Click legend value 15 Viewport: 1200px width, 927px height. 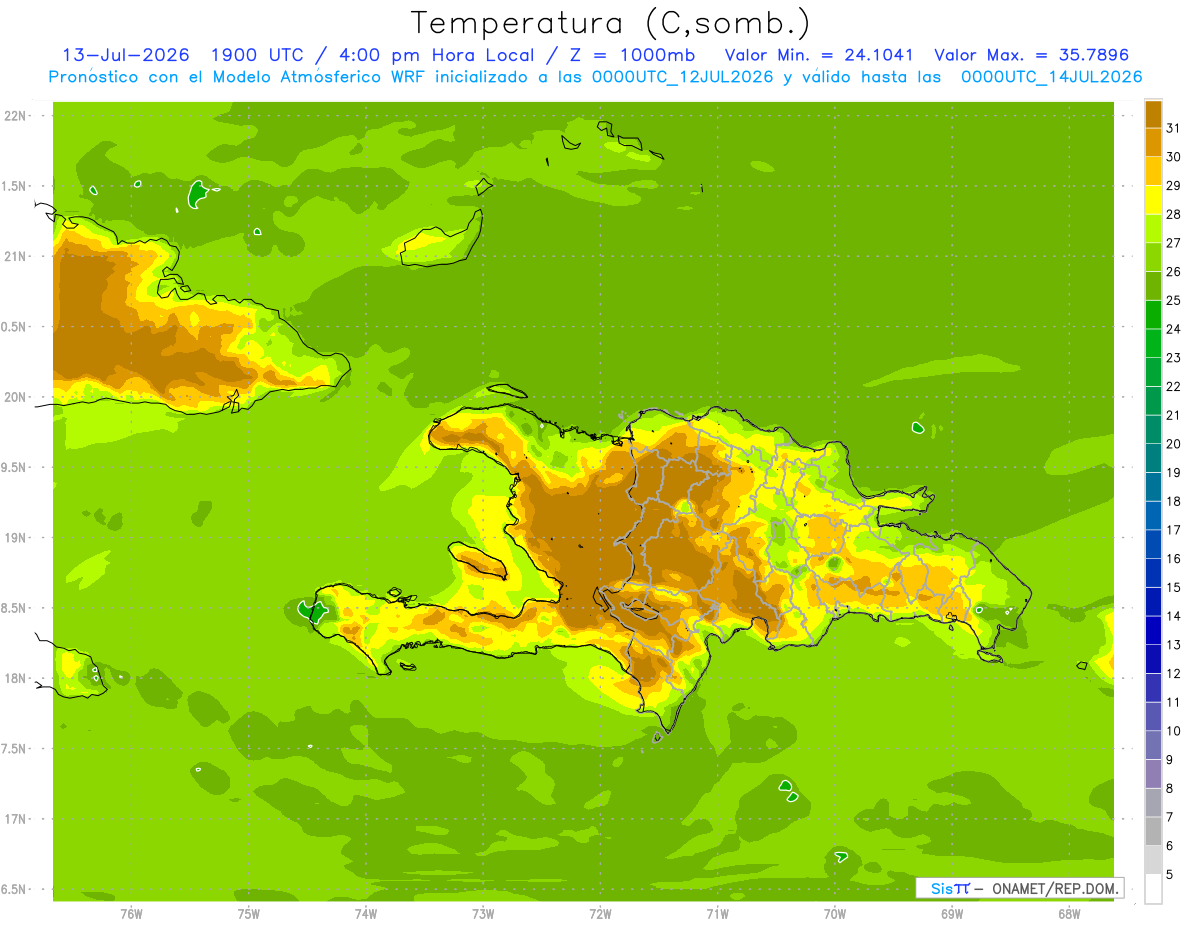[1173, 587]
